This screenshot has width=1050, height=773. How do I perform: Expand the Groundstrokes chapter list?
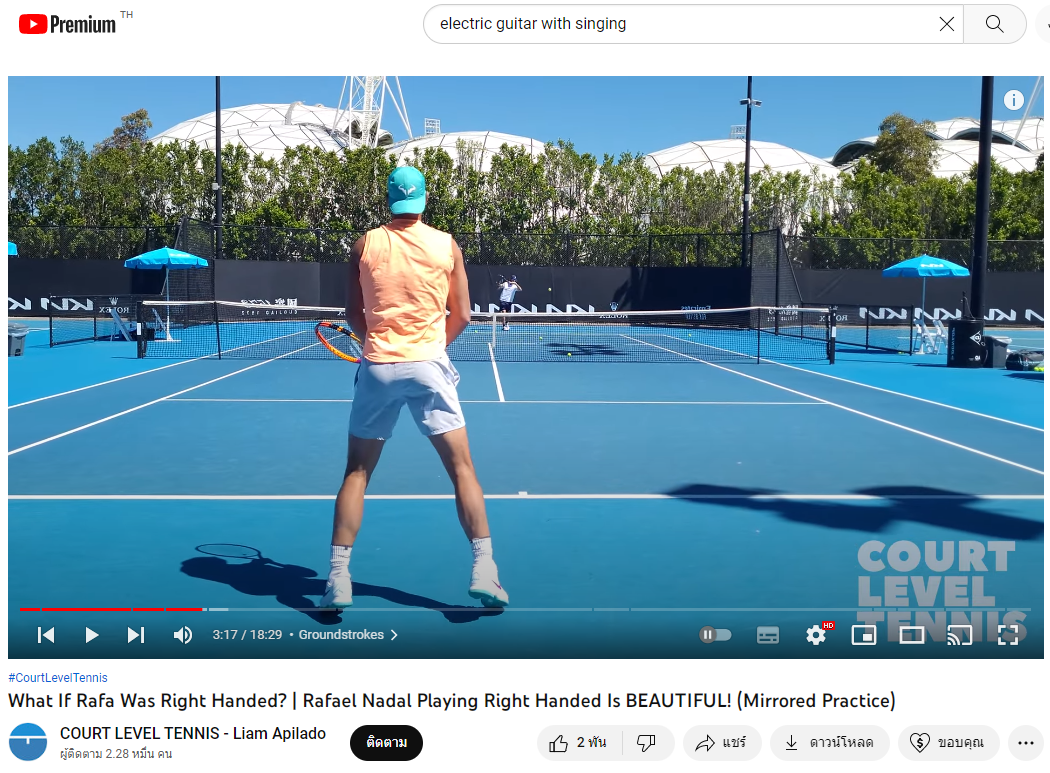click(x=348, y=634)
